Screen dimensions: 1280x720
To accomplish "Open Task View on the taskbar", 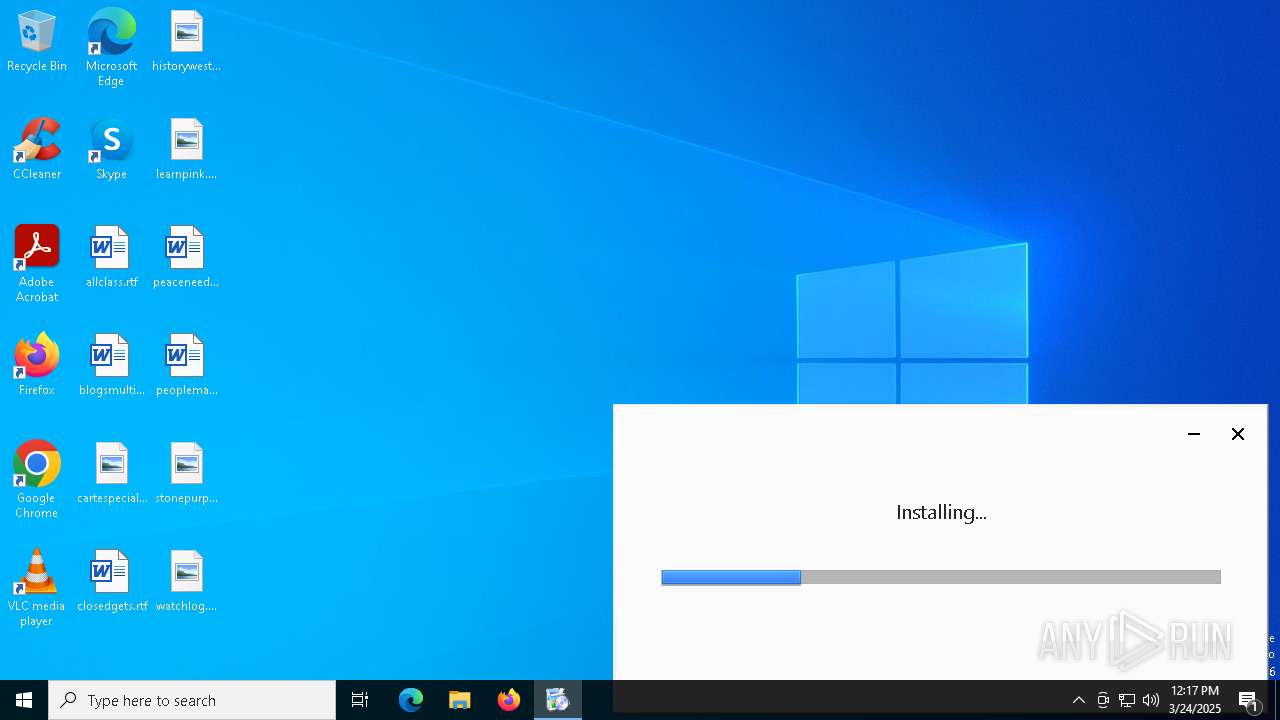I will (x=360, y=700).
